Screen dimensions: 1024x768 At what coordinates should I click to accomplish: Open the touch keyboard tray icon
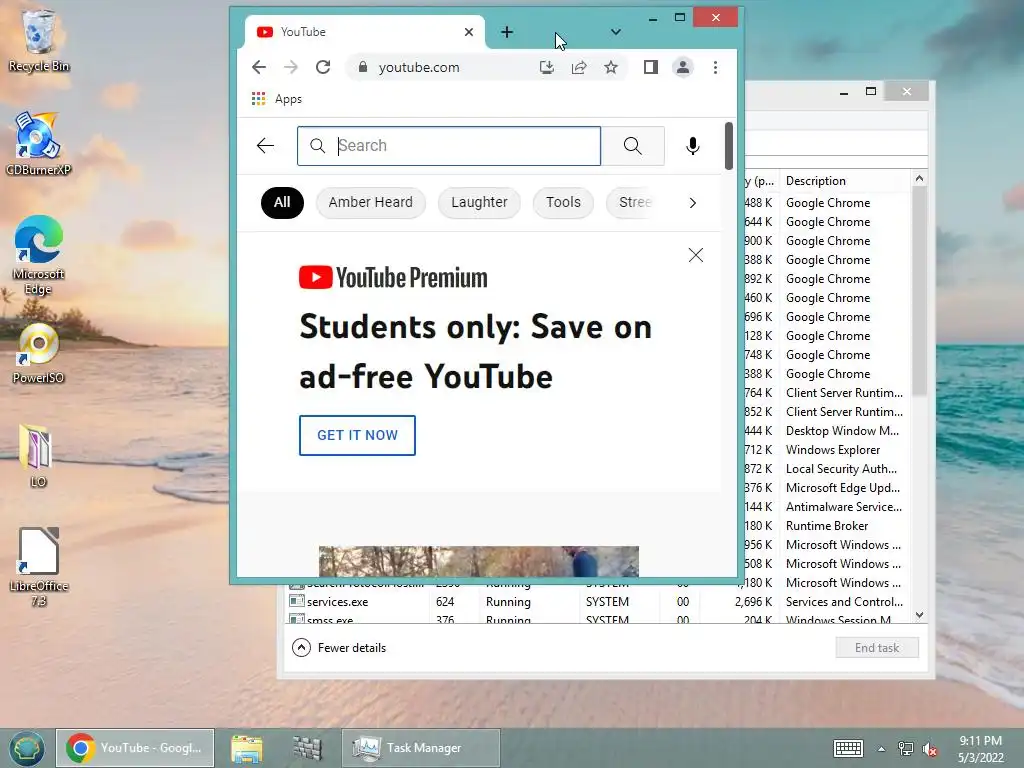(x=848, y=748)
